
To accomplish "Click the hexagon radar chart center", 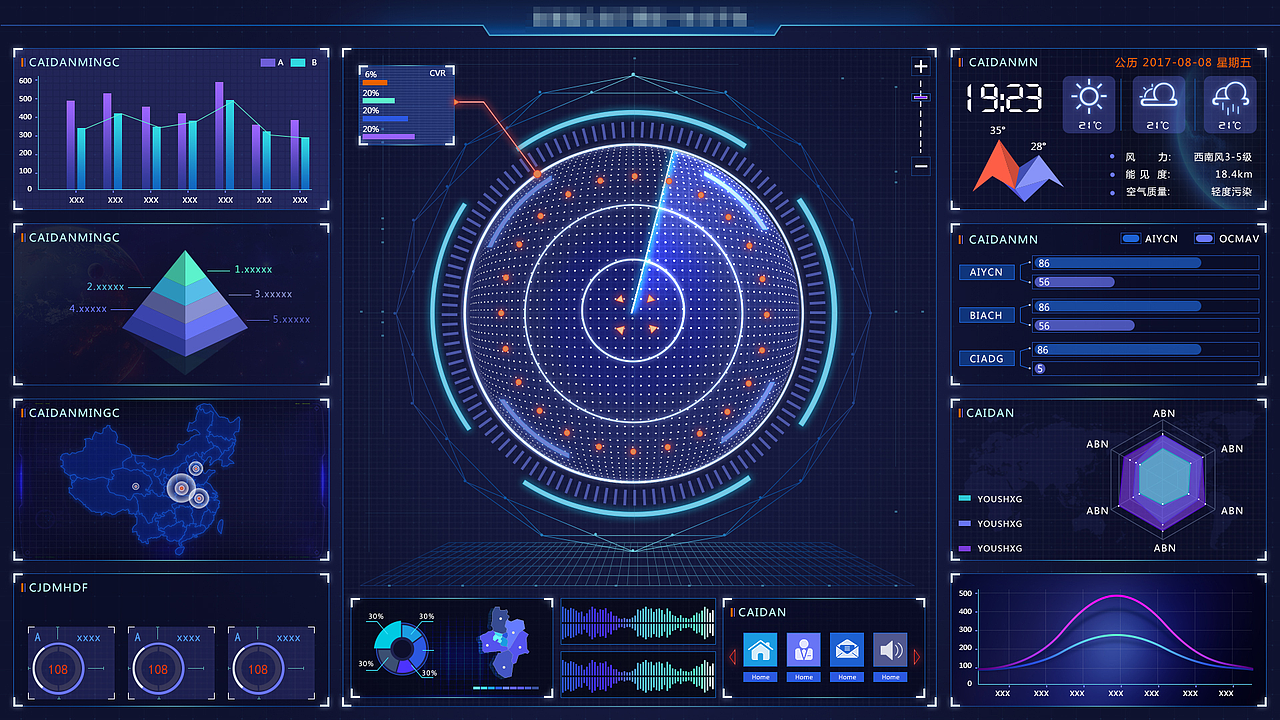I will 1164,477.
